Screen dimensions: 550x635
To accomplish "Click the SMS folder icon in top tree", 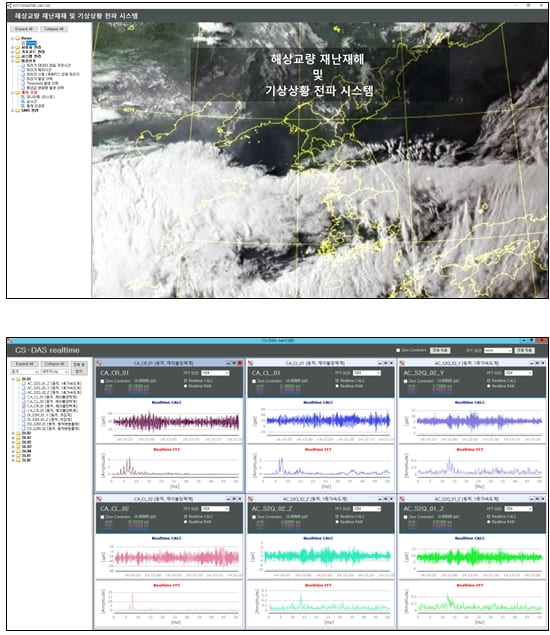I will tap(17, 110).
